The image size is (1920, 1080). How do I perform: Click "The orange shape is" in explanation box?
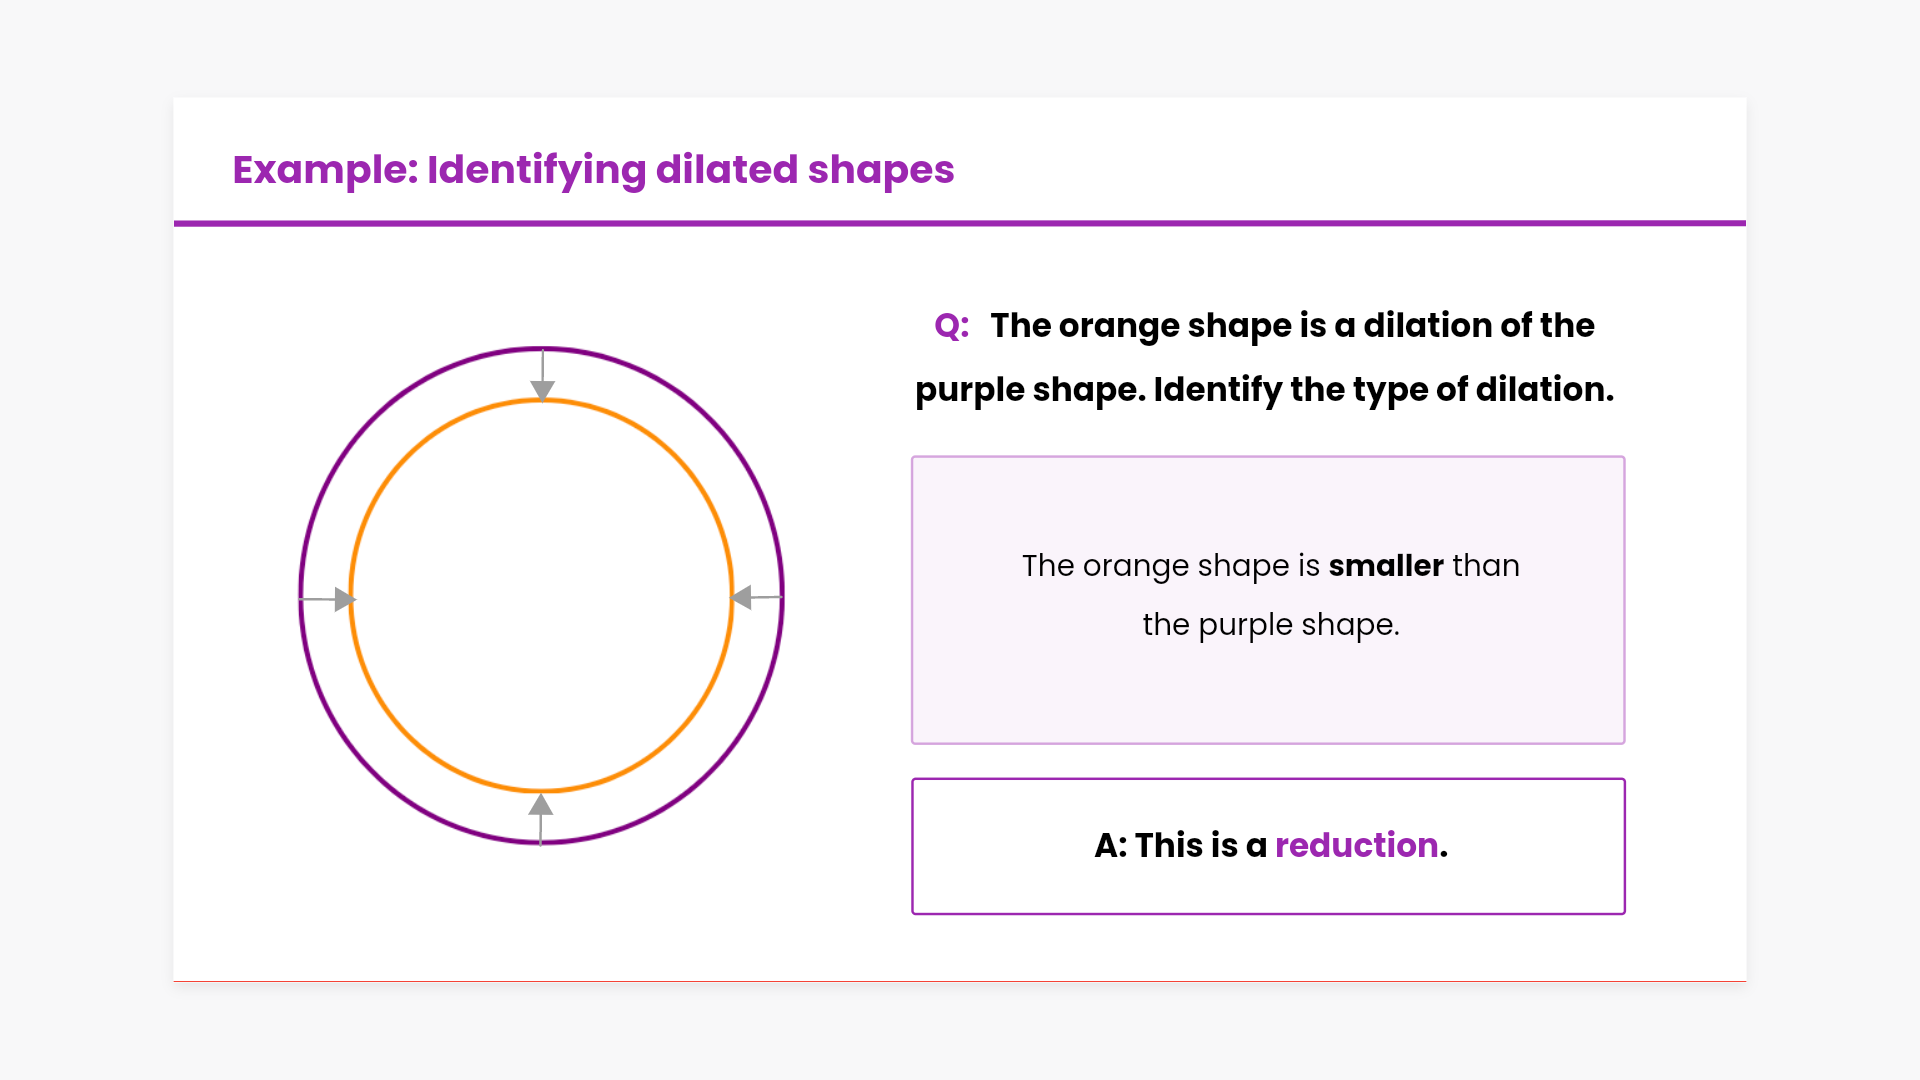click(x=1171, y=566)
